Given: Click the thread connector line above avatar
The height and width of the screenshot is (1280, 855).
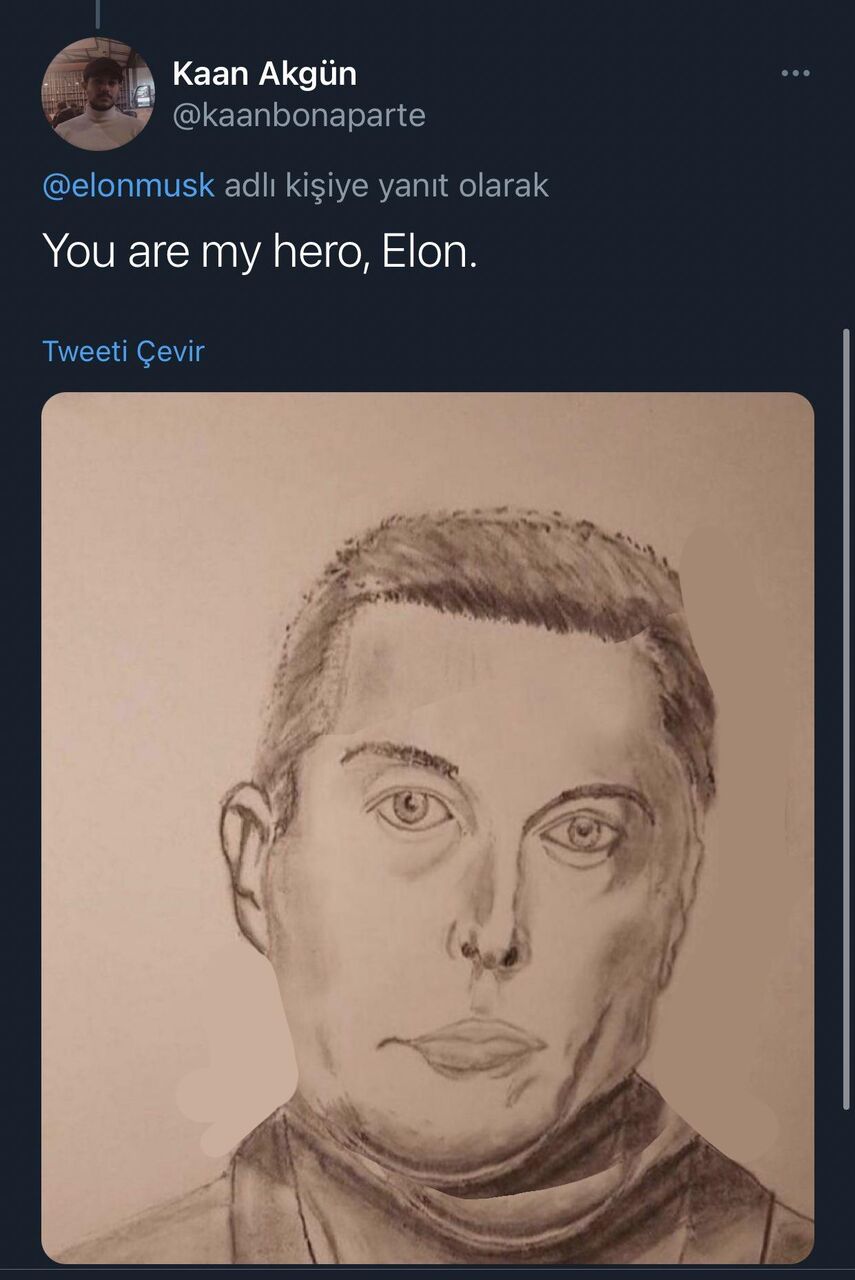Looking at the screenshot, I should (98, 13).
